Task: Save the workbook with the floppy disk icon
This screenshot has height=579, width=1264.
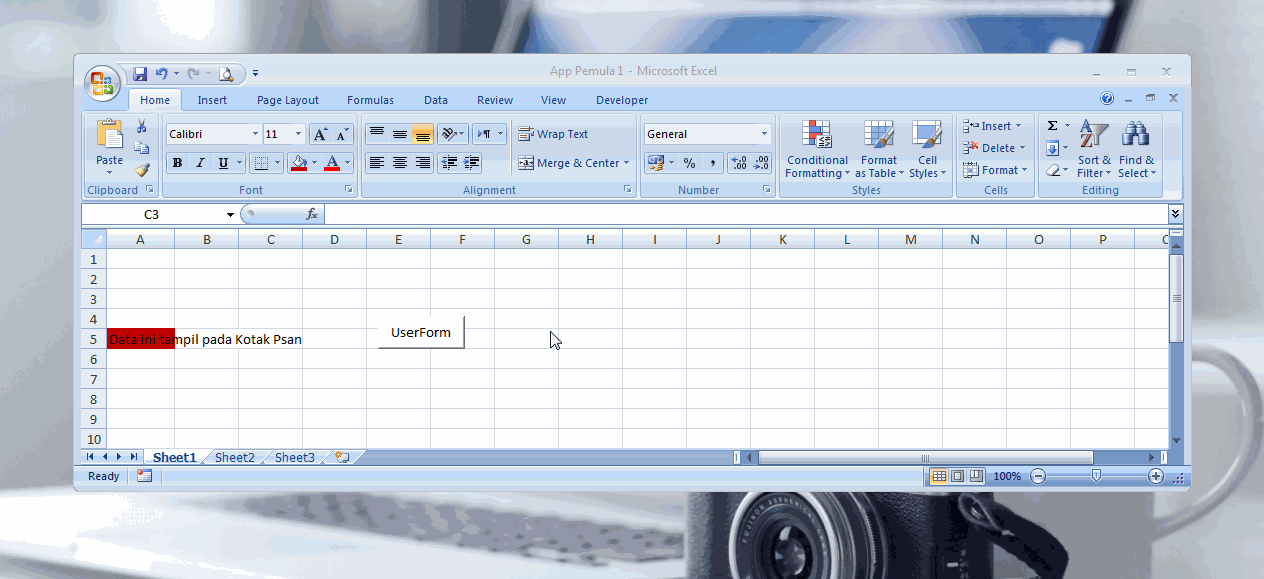Action: click(140, 74)
